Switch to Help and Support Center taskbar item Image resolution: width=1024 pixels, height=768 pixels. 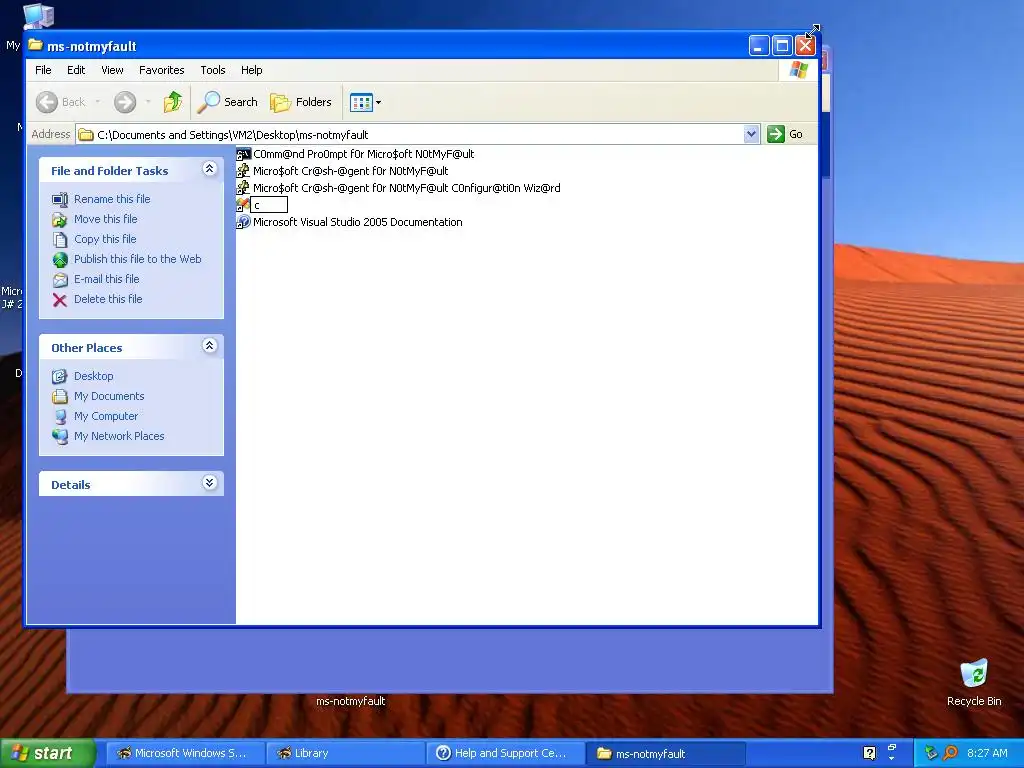pos(505,753)
